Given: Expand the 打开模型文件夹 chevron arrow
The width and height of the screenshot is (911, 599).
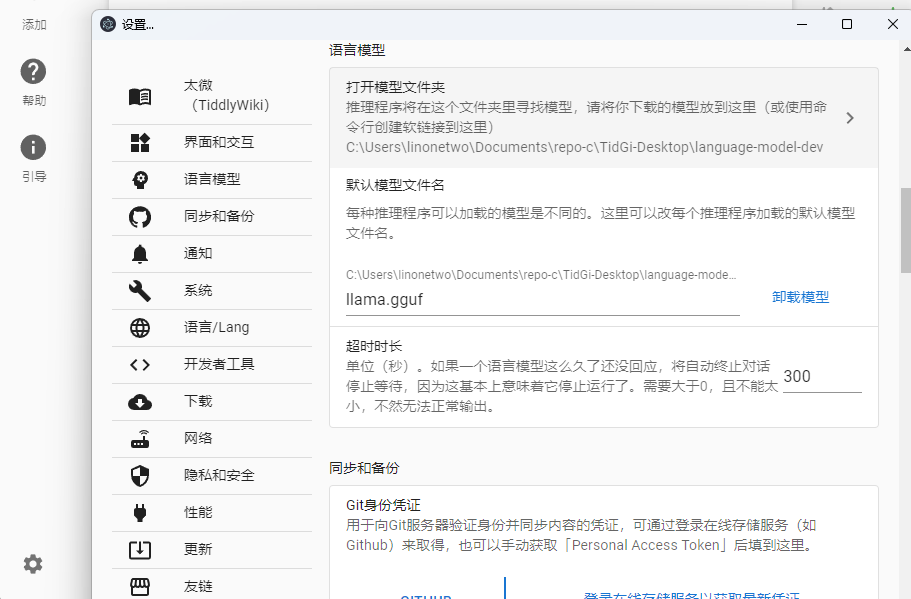Looking at the screenshot, I should point(849,118).
